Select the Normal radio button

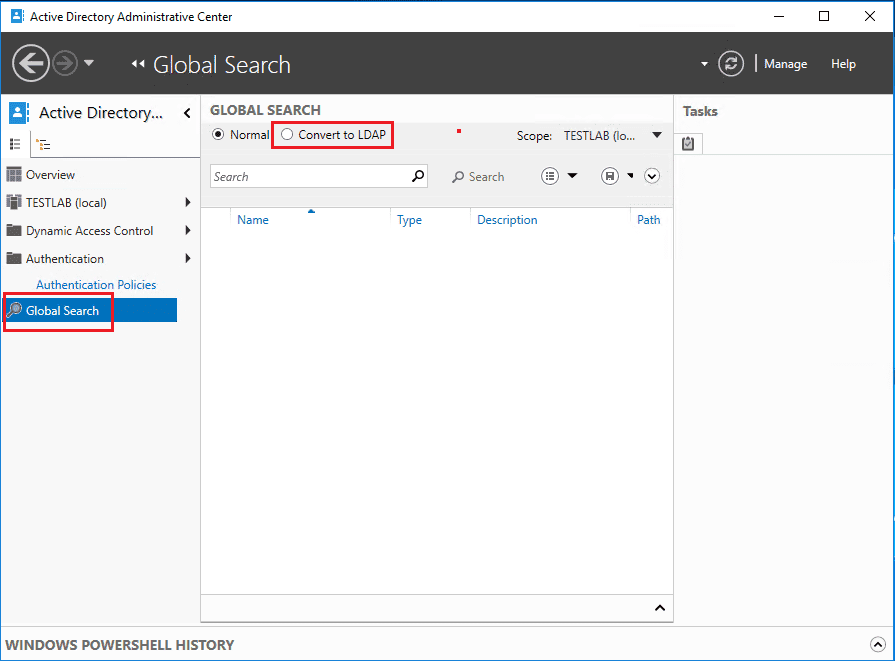click(218, 134)
